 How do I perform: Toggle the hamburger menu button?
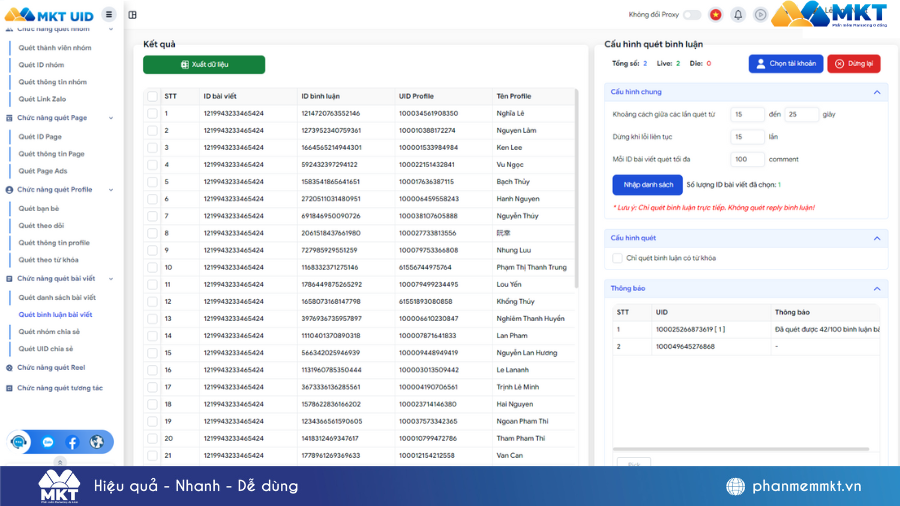108,14
